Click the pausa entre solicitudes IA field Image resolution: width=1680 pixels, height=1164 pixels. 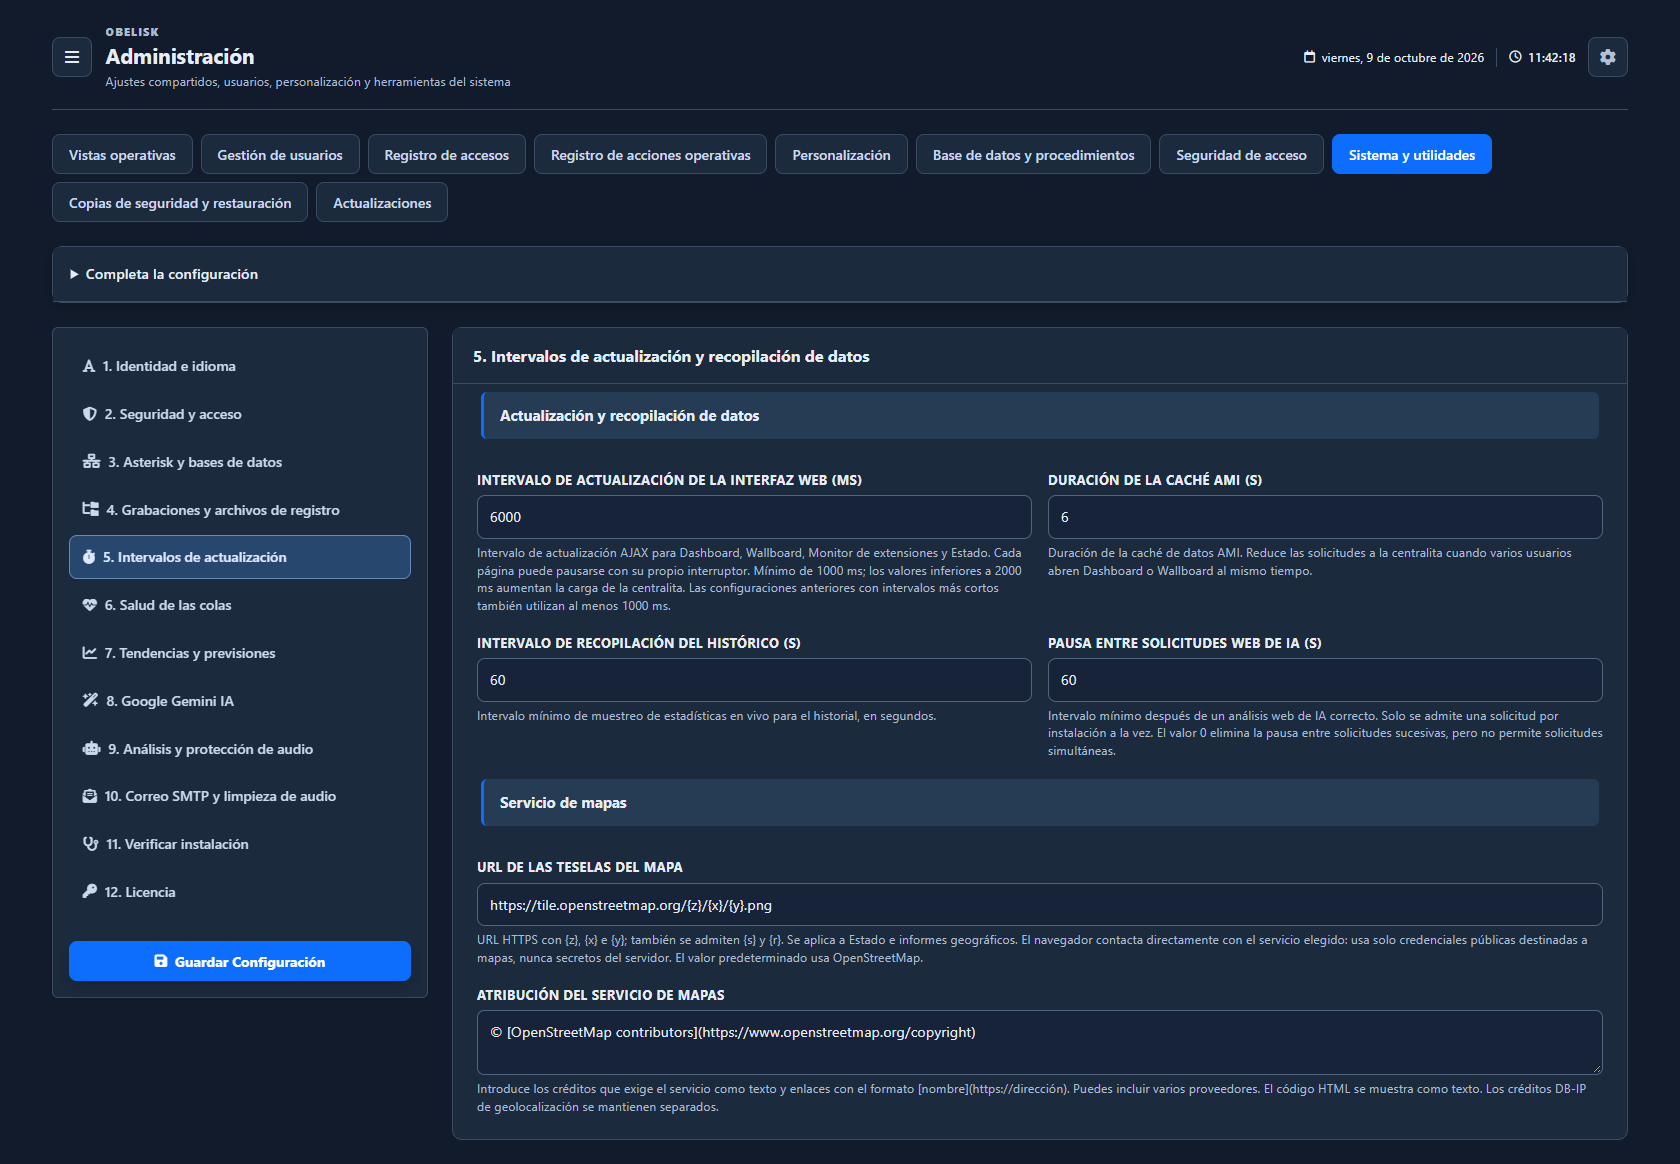click(1325, 680)
